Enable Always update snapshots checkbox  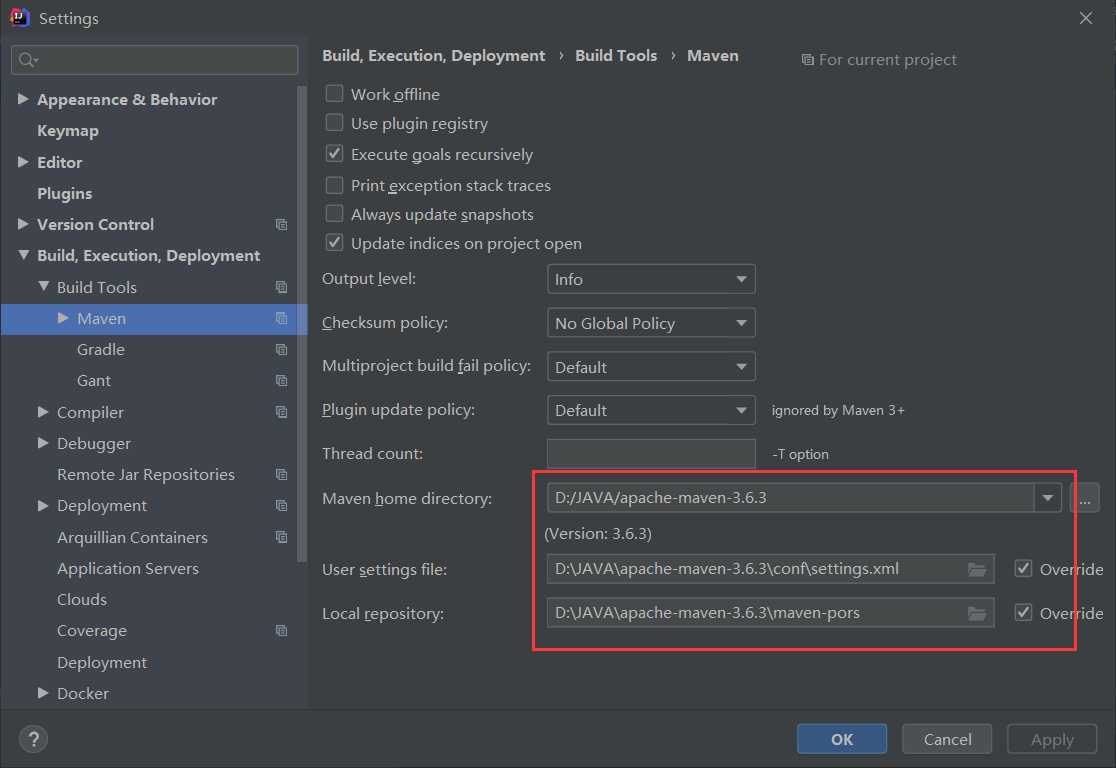334,214
